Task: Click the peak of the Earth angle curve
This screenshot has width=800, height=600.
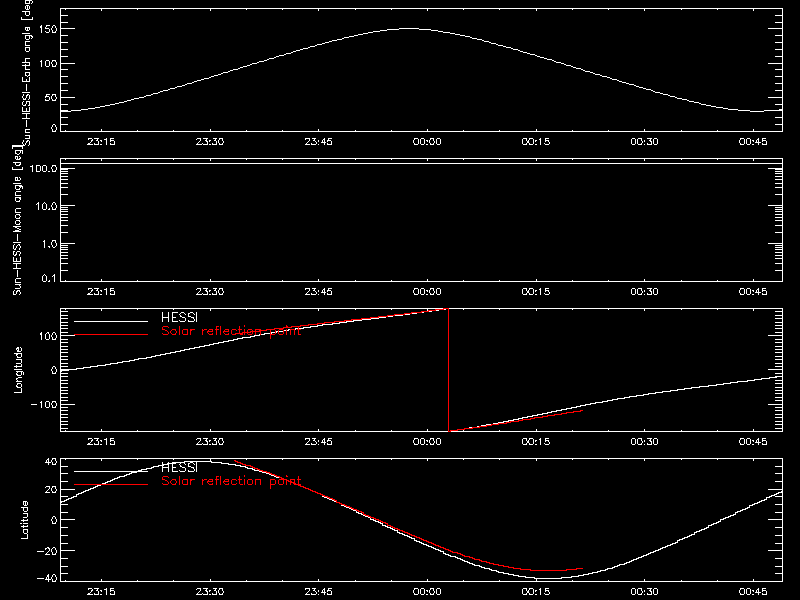Action: point(408,29)
